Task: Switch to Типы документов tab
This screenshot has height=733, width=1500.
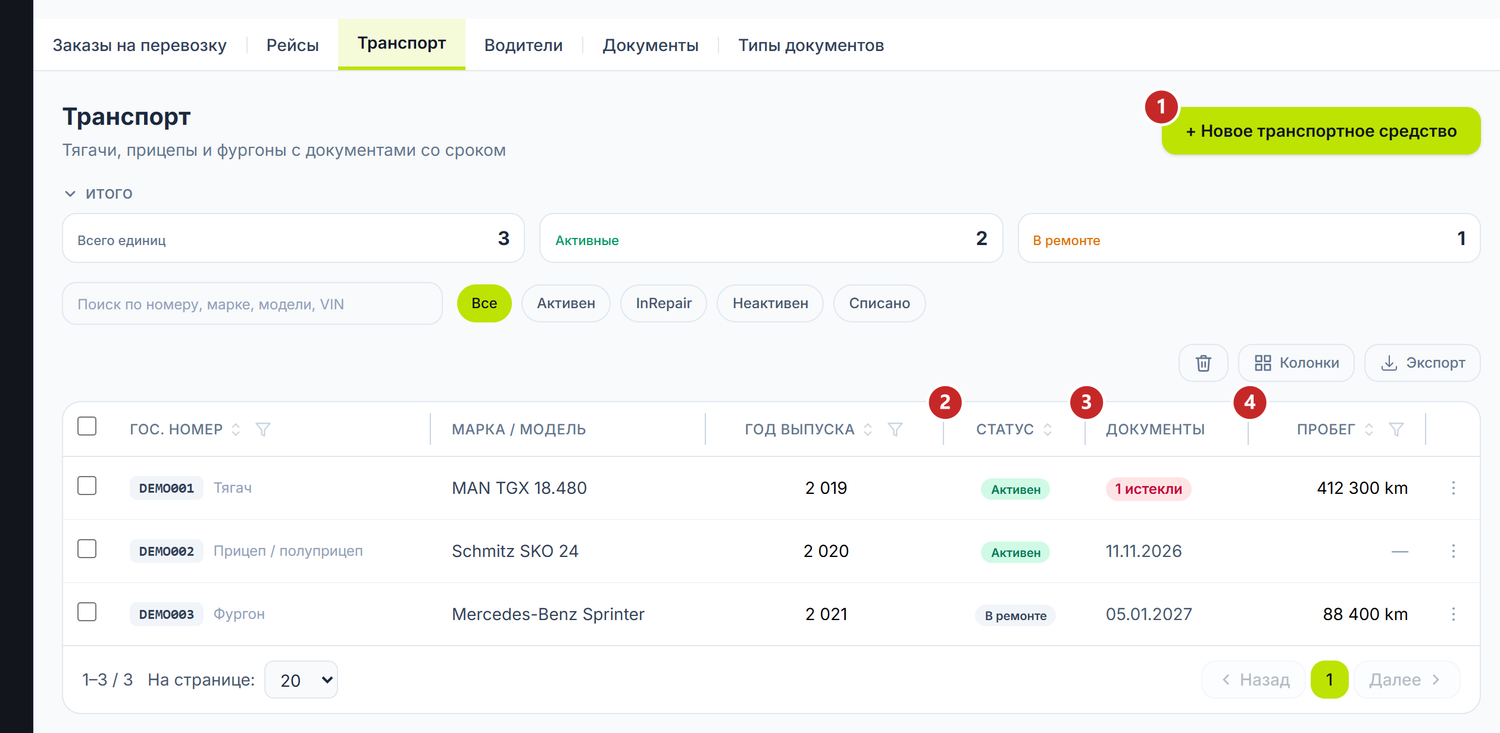Action: [x=811, y=45]
